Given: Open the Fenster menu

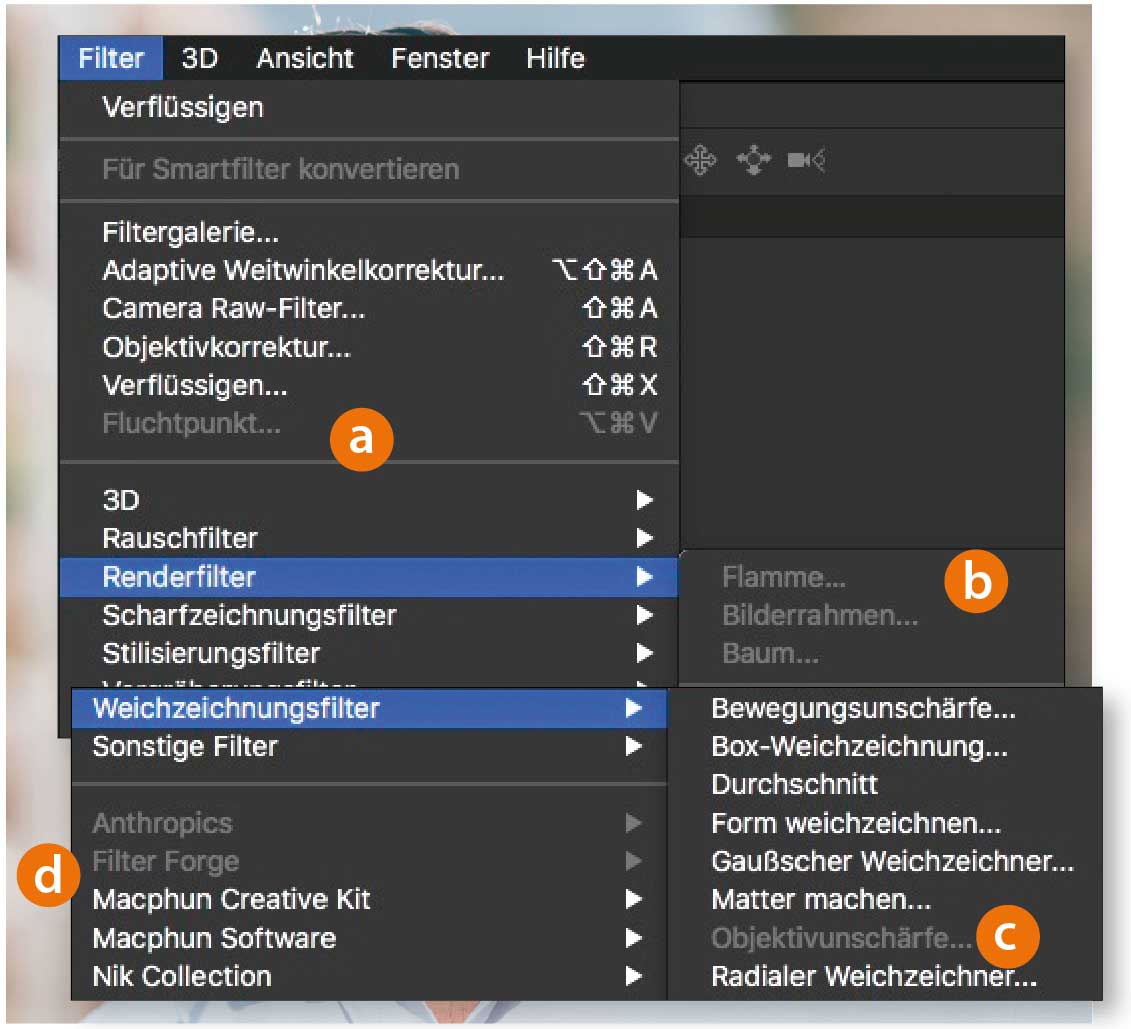Looking at the screenshot, I should 440,58.
